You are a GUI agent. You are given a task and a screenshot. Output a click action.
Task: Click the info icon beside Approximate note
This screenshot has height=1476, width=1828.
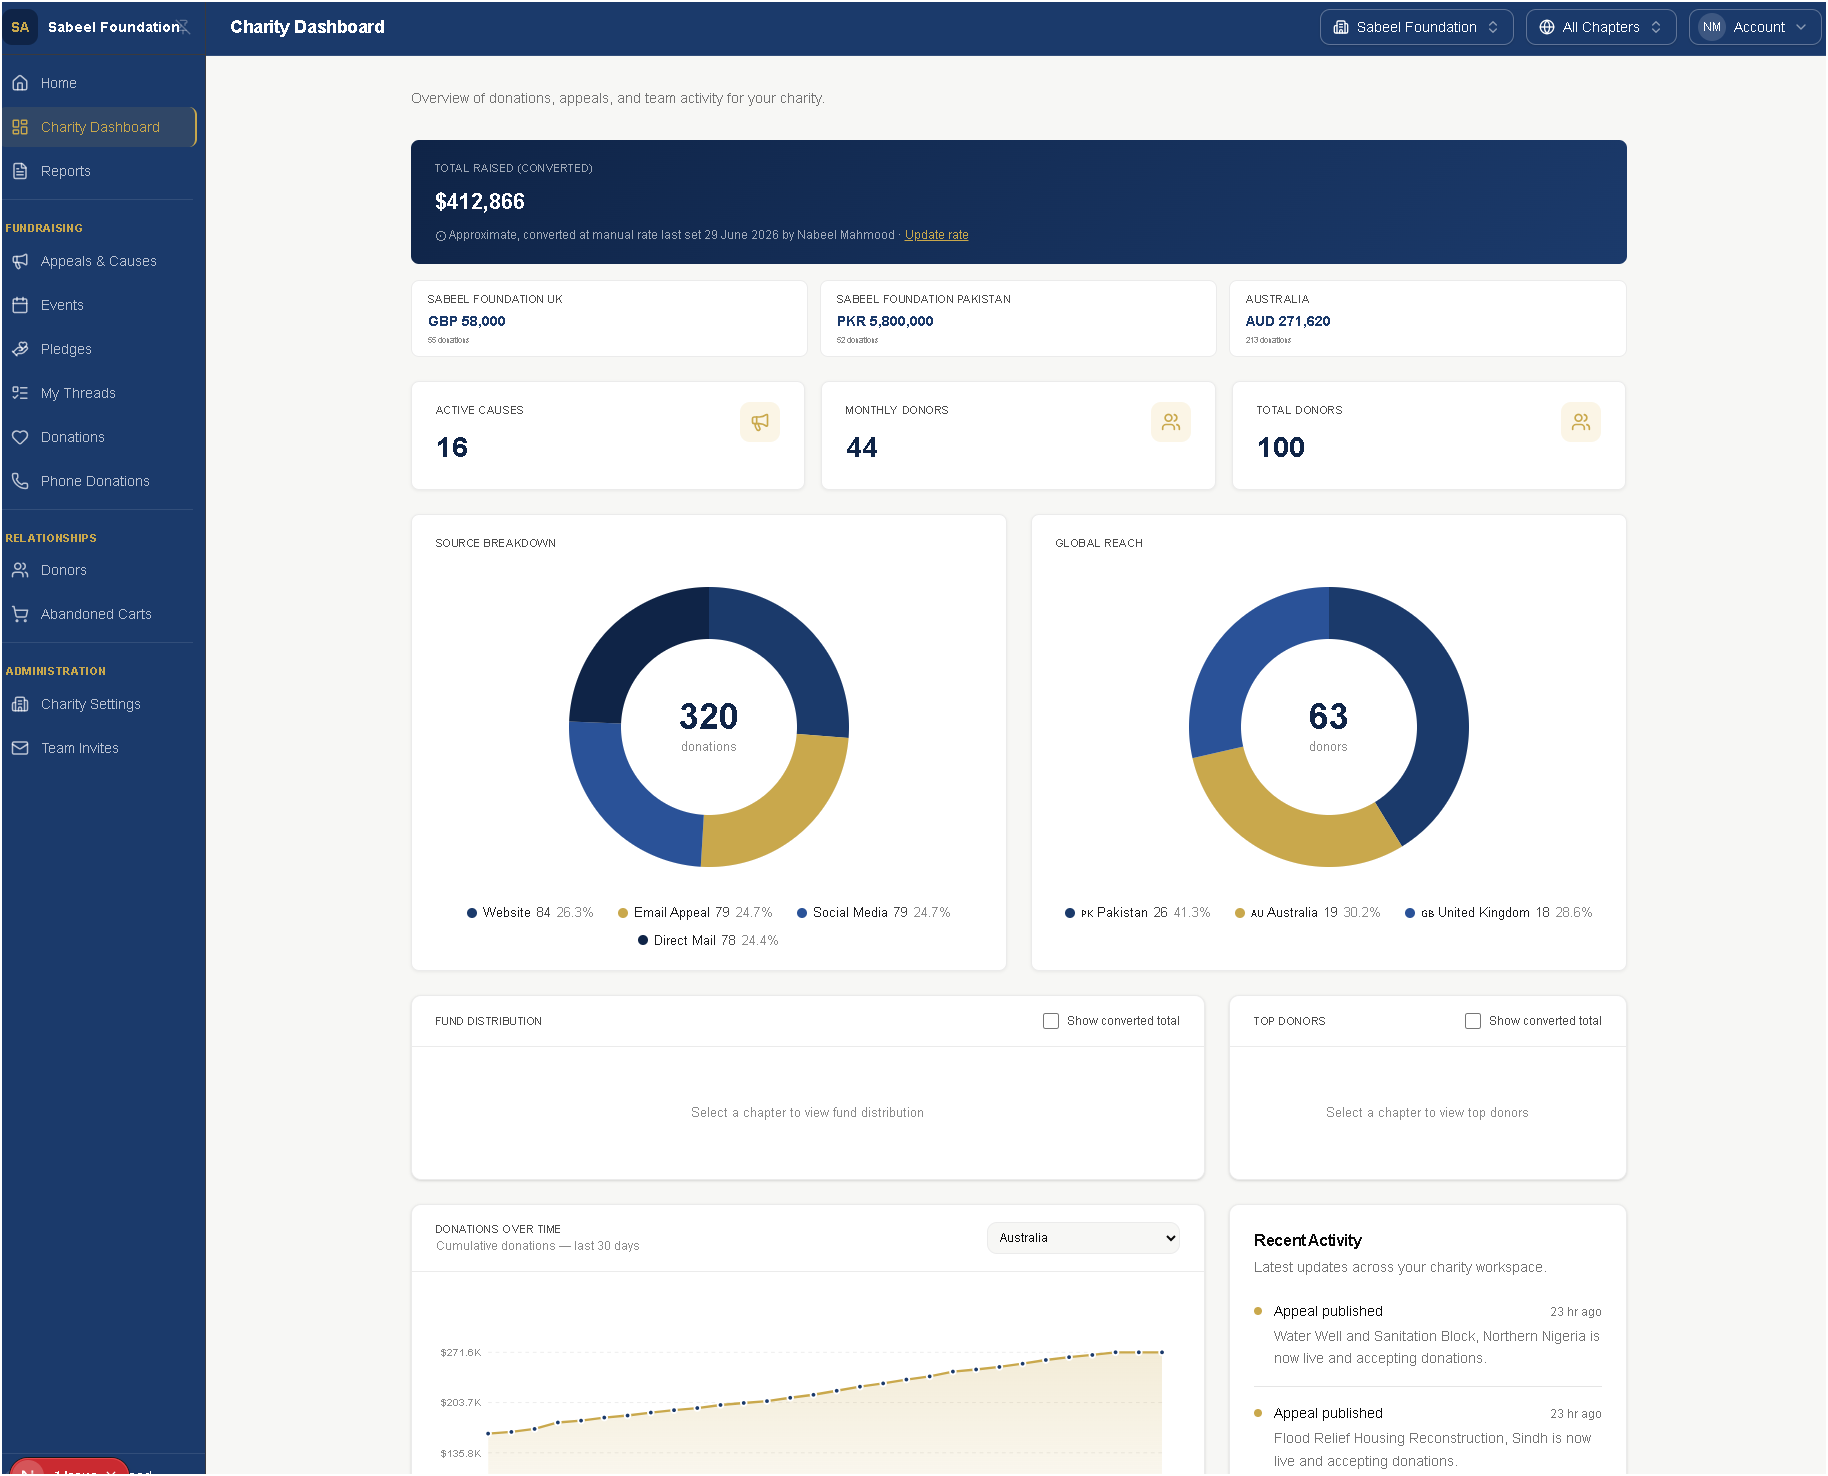pos(440,236)
